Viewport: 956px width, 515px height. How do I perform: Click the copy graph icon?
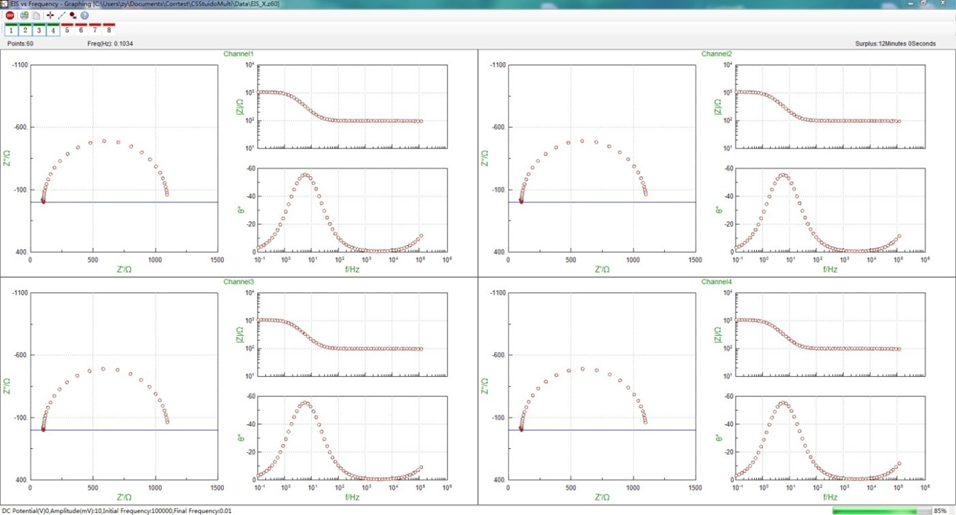[36, 16]
